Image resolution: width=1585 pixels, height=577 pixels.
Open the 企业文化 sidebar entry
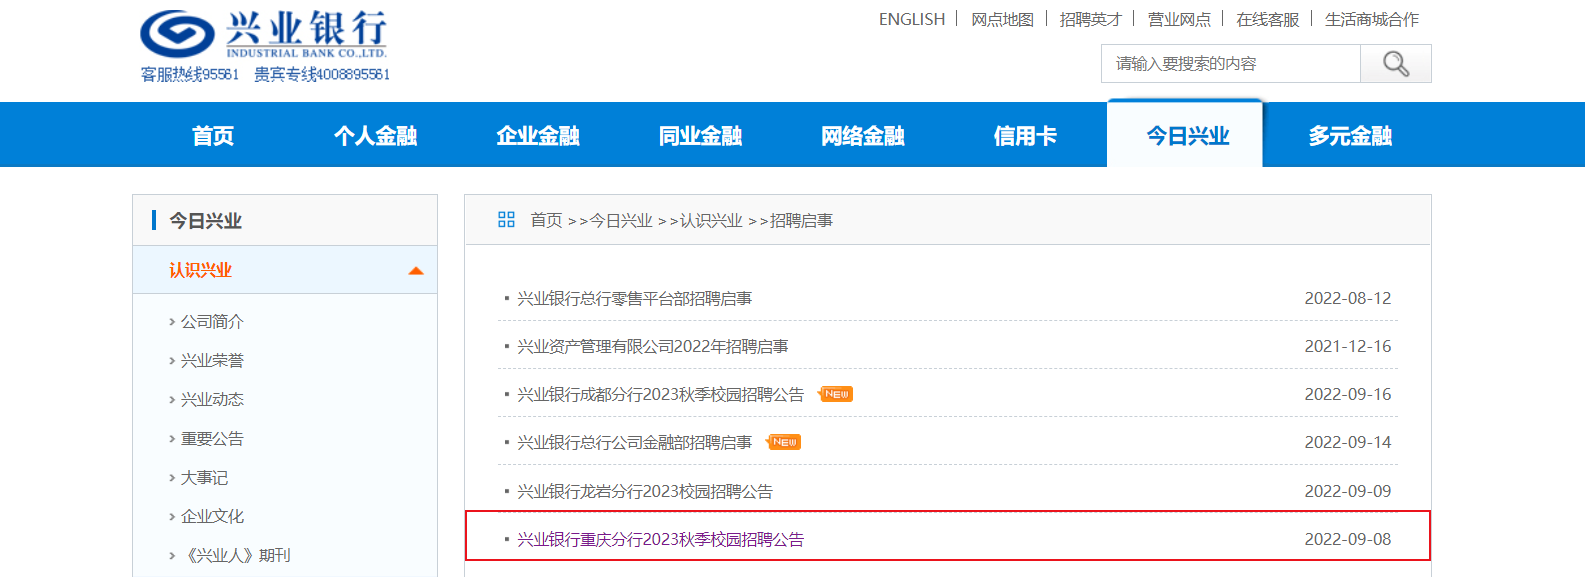(212, 516)
